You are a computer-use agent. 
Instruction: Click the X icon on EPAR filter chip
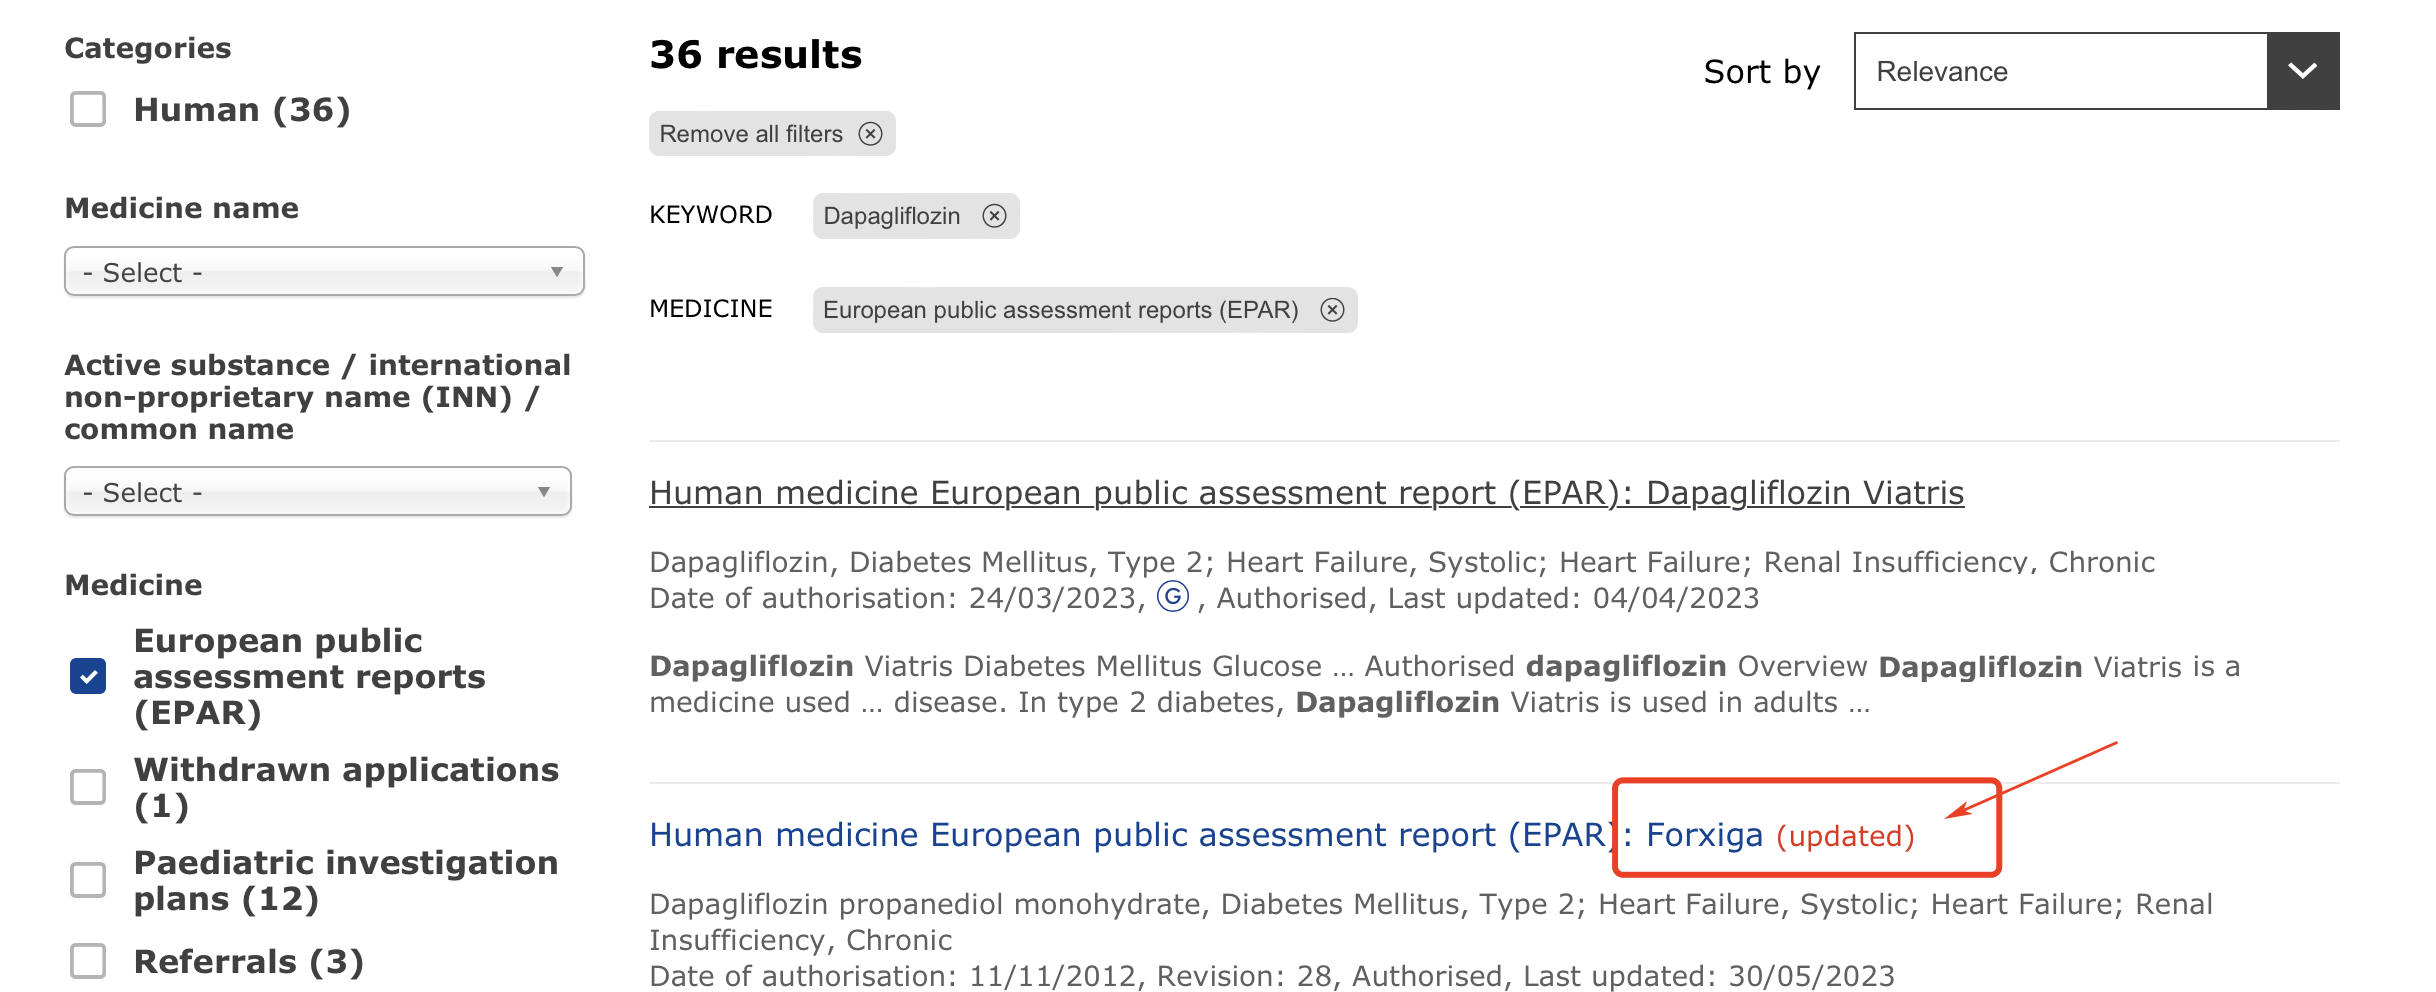click(1332, 310)
